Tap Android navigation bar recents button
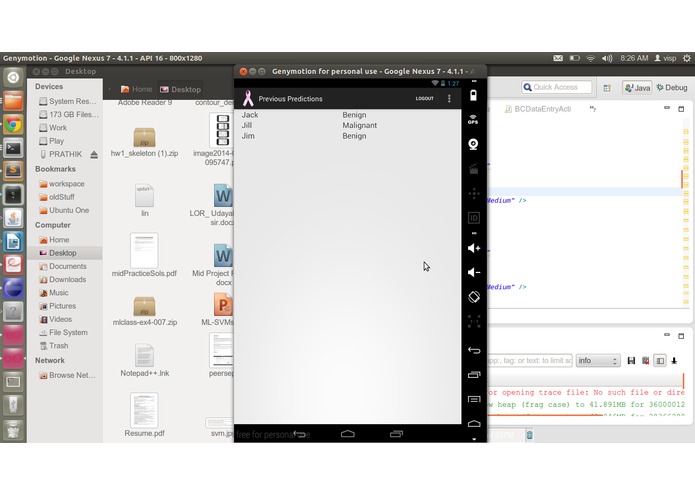Screen dimensions: 695x494 tap(396, 434)
